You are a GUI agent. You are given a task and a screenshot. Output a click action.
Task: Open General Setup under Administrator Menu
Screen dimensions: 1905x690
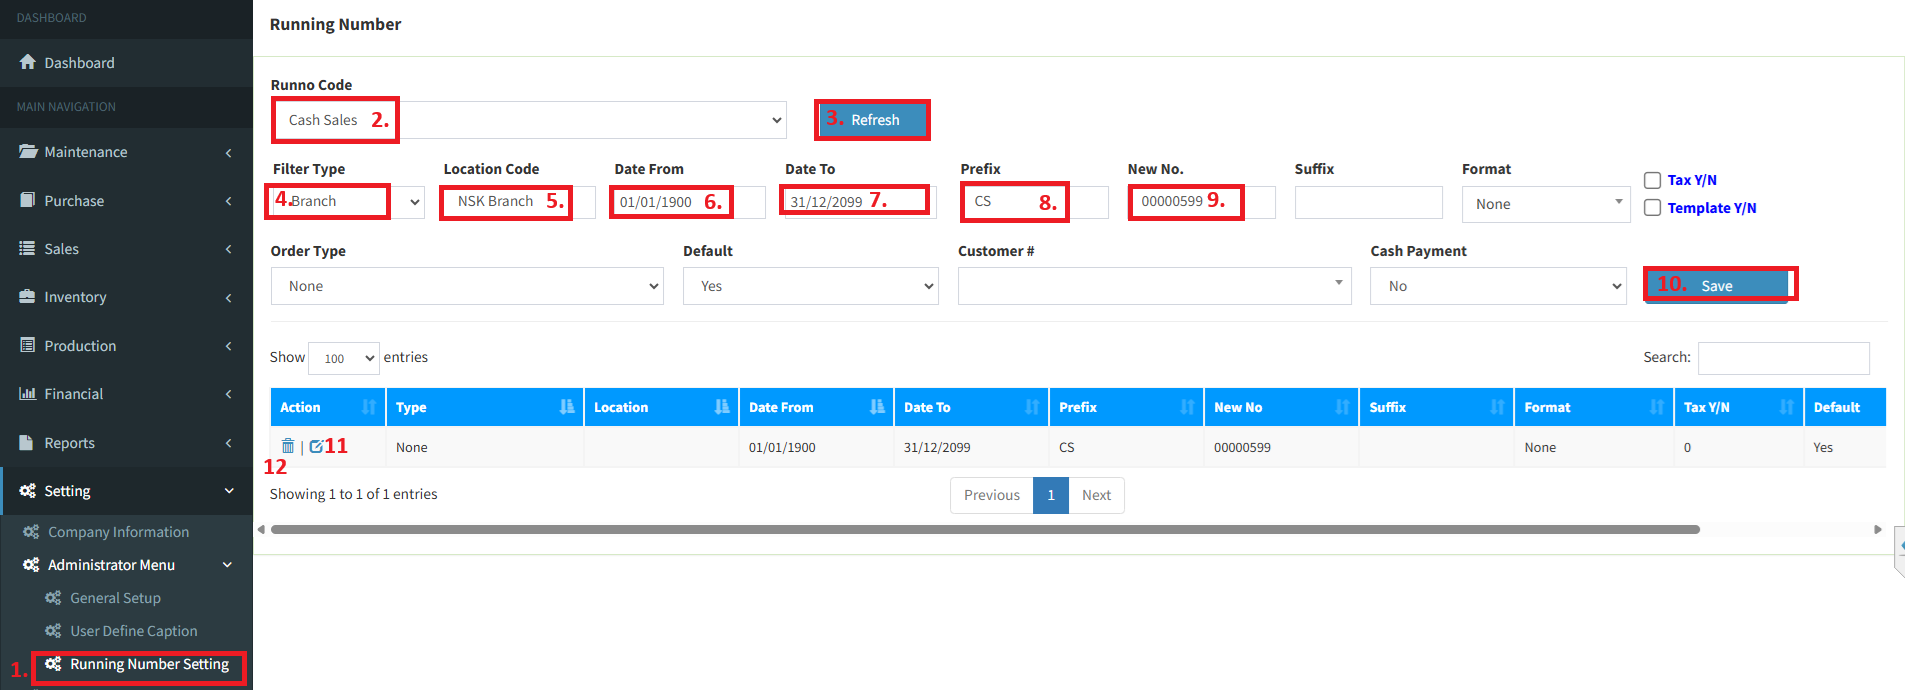tap(115, 598)
